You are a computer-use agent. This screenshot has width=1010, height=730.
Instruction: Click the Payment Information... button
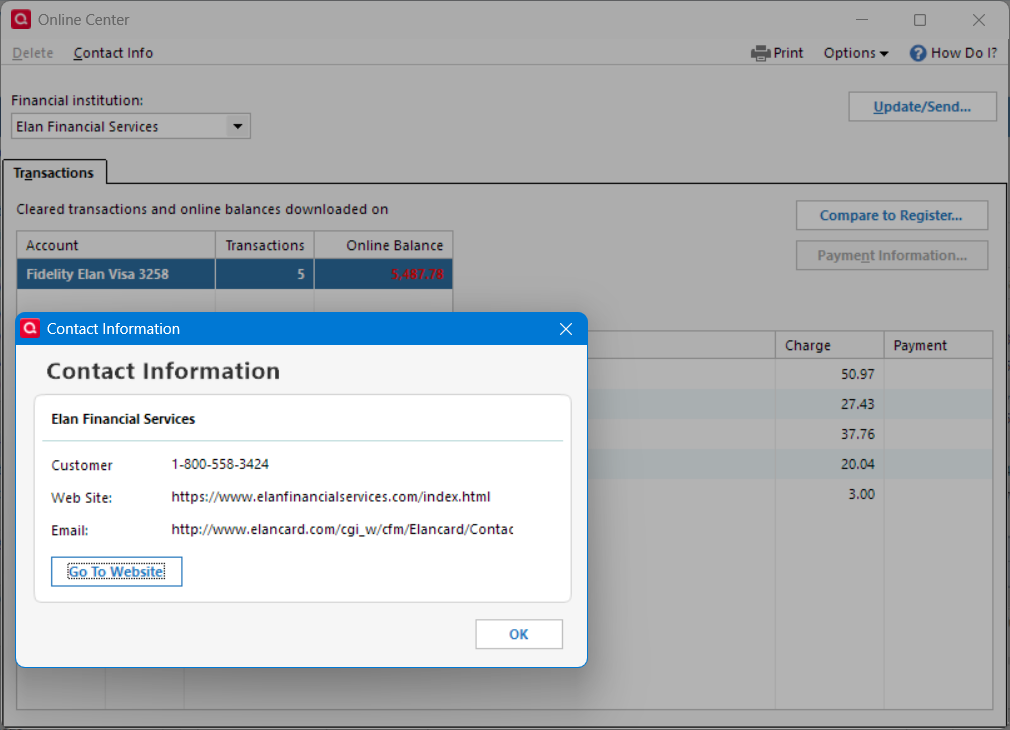(x=891, y=255)
